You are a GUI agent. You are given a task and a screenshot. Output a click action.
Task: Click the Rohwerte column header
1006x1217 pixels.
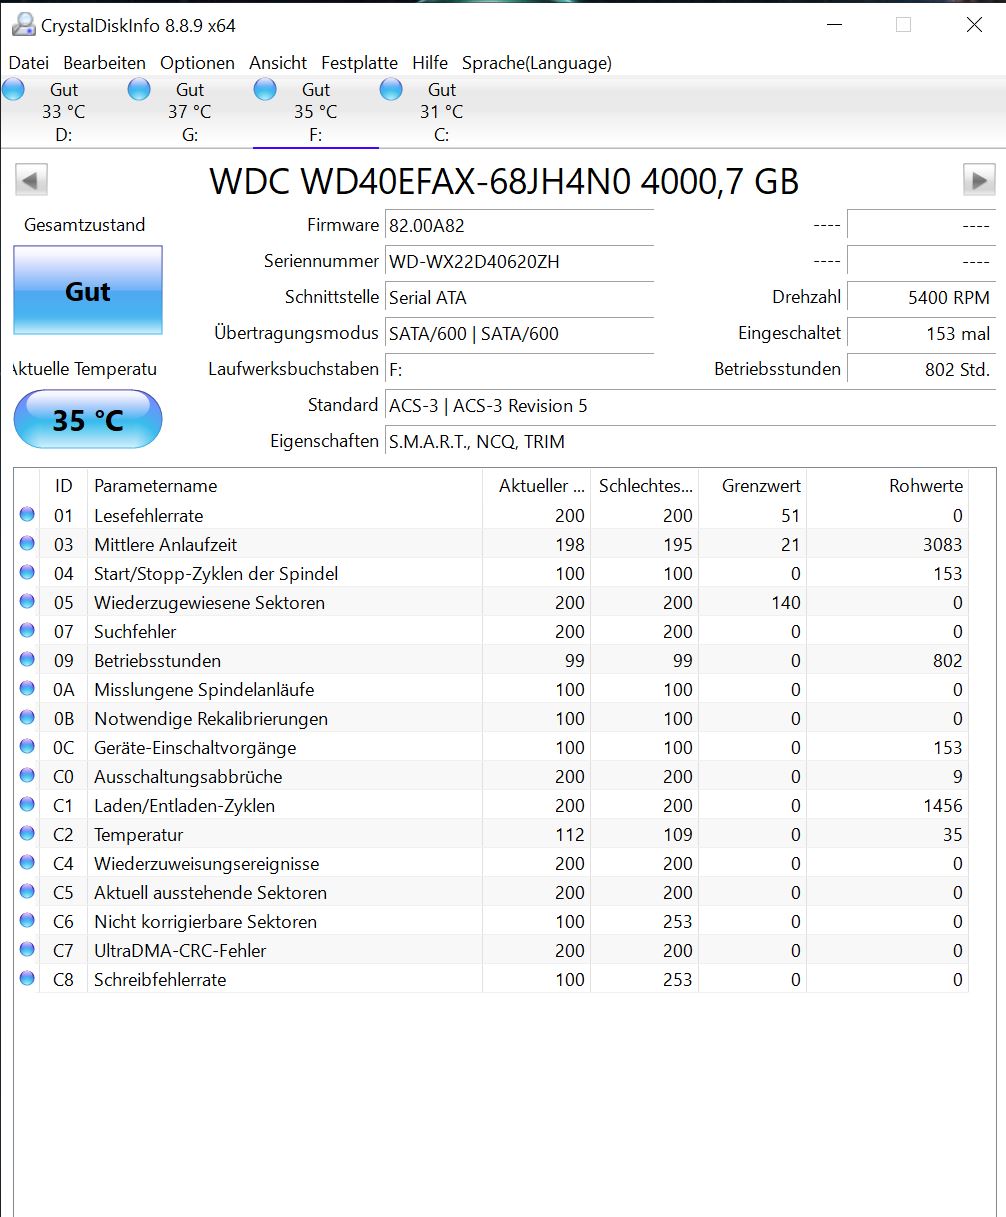[x=888, y=486]
